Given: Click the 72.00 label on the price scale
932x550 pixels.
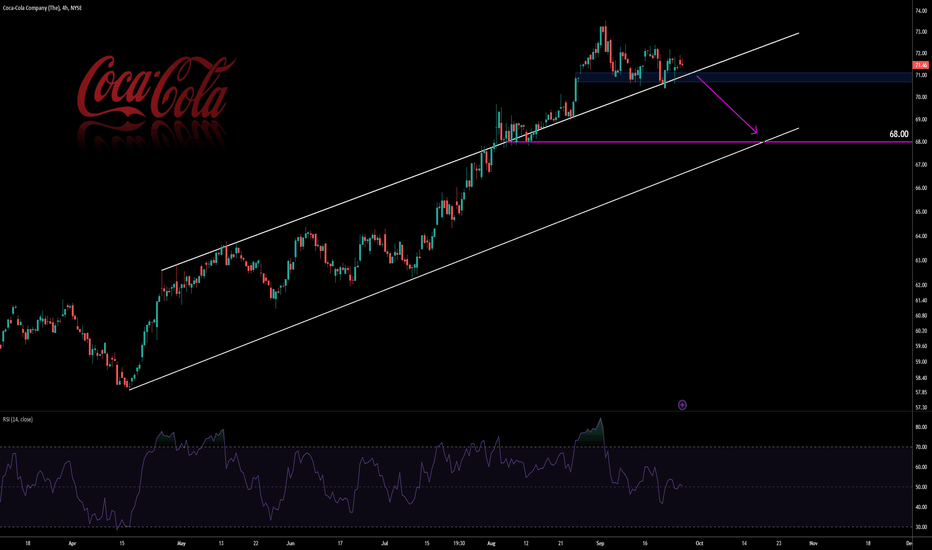Looking at the screenshot, I should coord(921,54).
